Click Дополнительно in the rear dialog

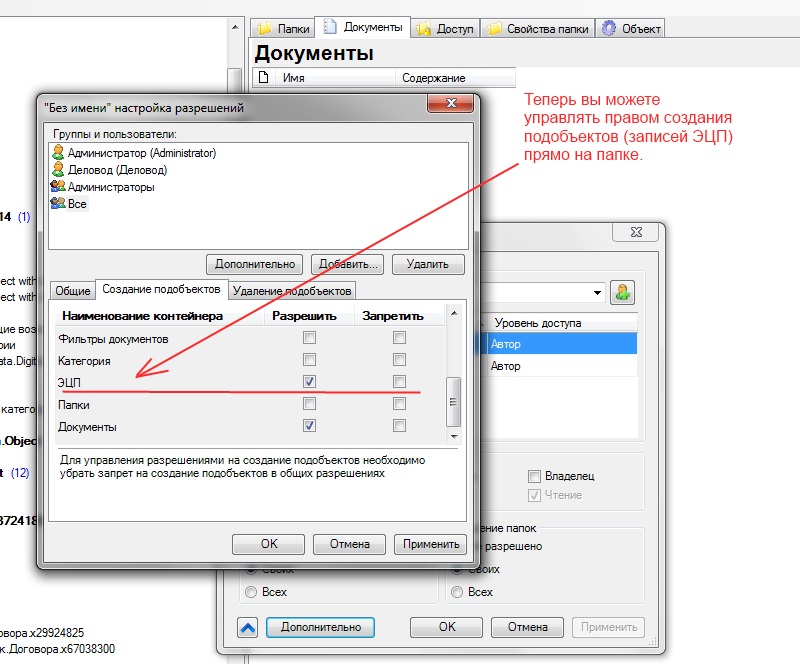pyautogui.click(x=320, y=627)
